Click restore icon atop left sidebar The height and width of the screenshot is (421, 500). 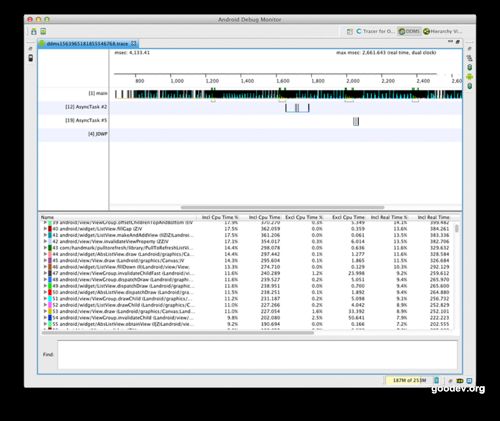pos(30,49)
